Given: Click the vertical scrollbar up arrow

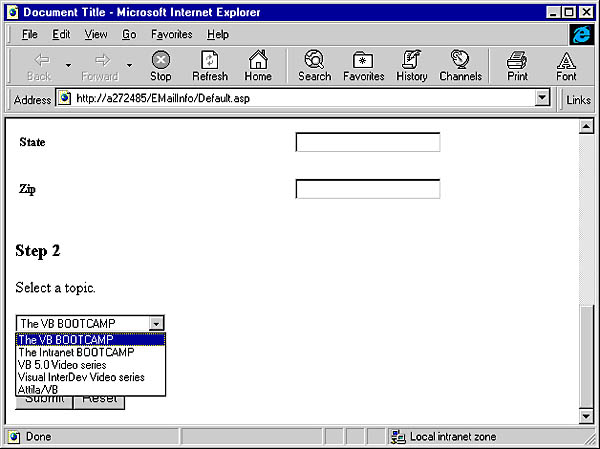Looking at the screenshot, I should coord(587,127).
